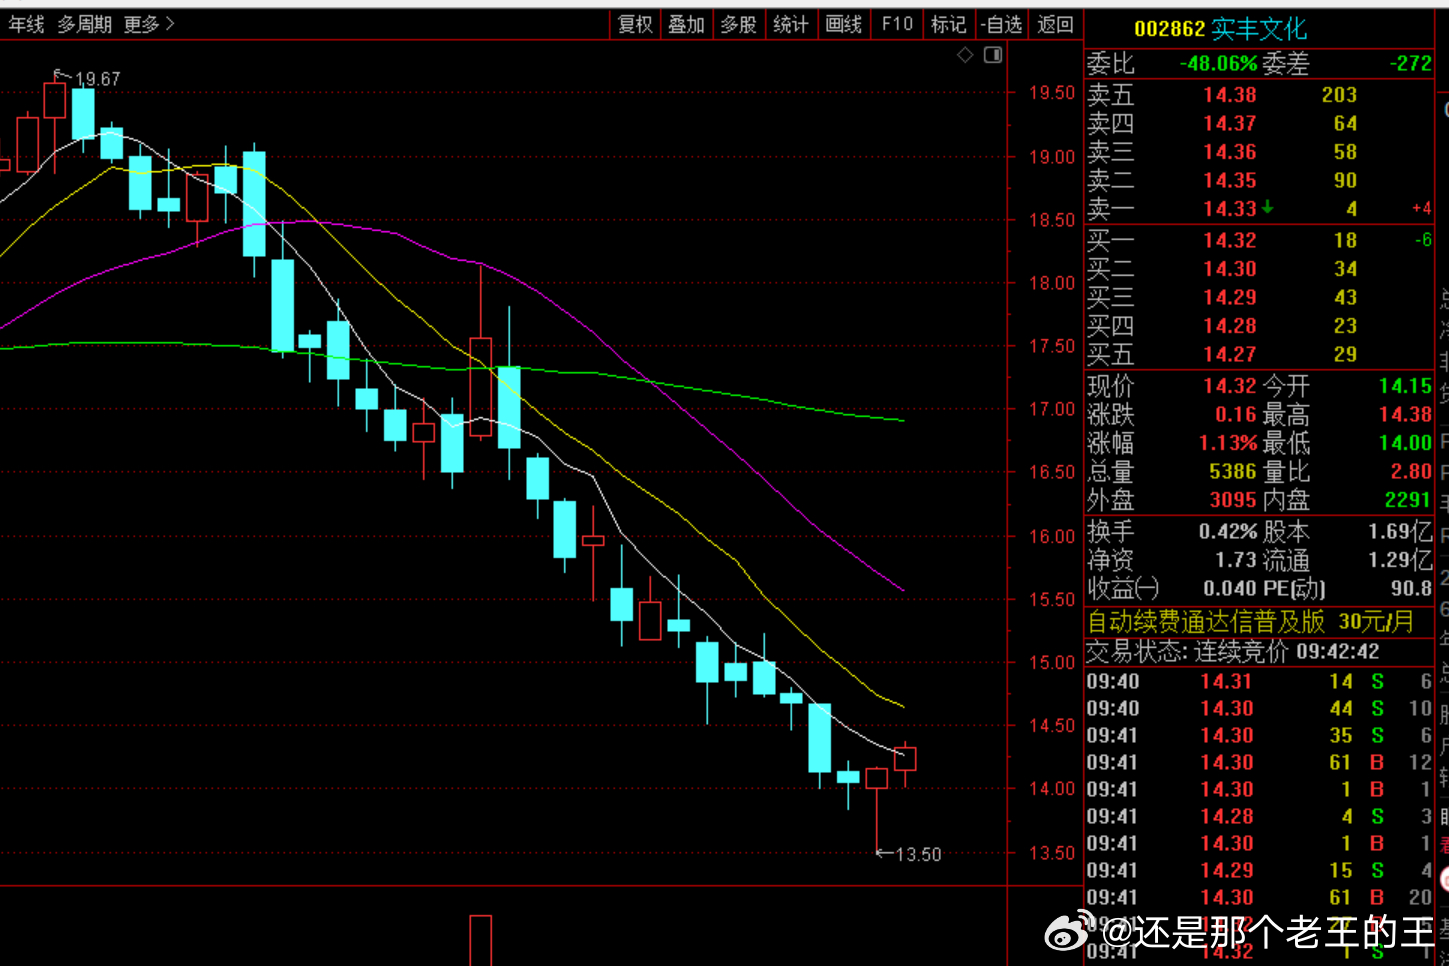The image size is (1449, 966).
Task: Select 买三 bid price 14.29
Action: 1230,297
